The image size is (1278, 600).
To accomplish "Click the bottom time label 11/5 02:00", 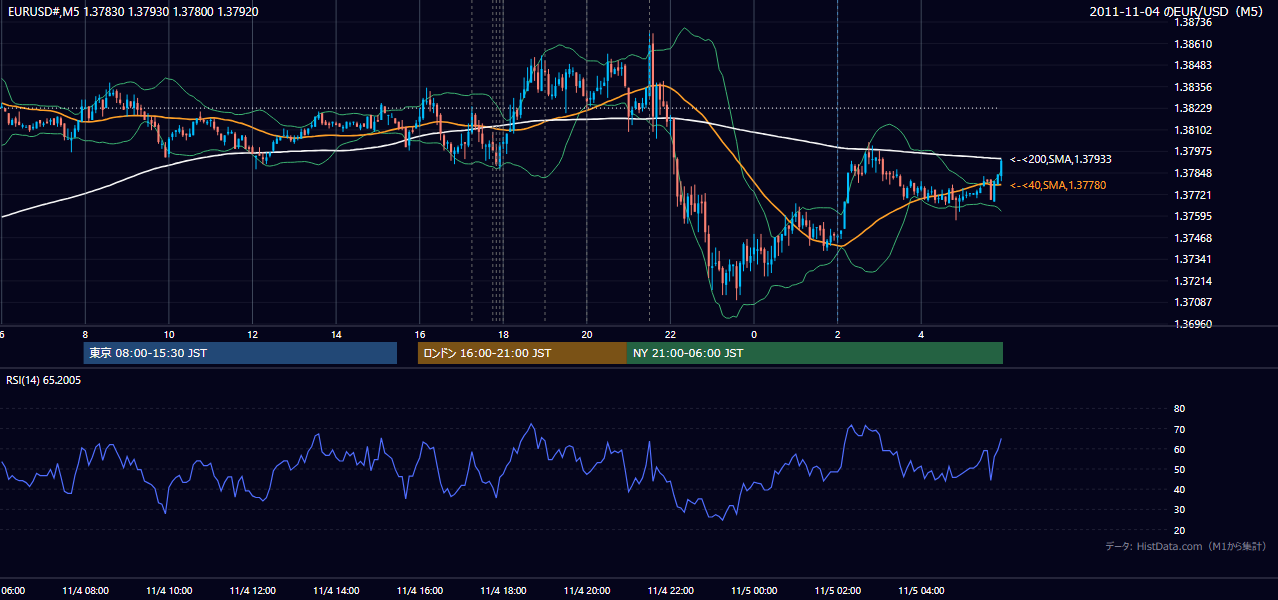I will 837,590.
